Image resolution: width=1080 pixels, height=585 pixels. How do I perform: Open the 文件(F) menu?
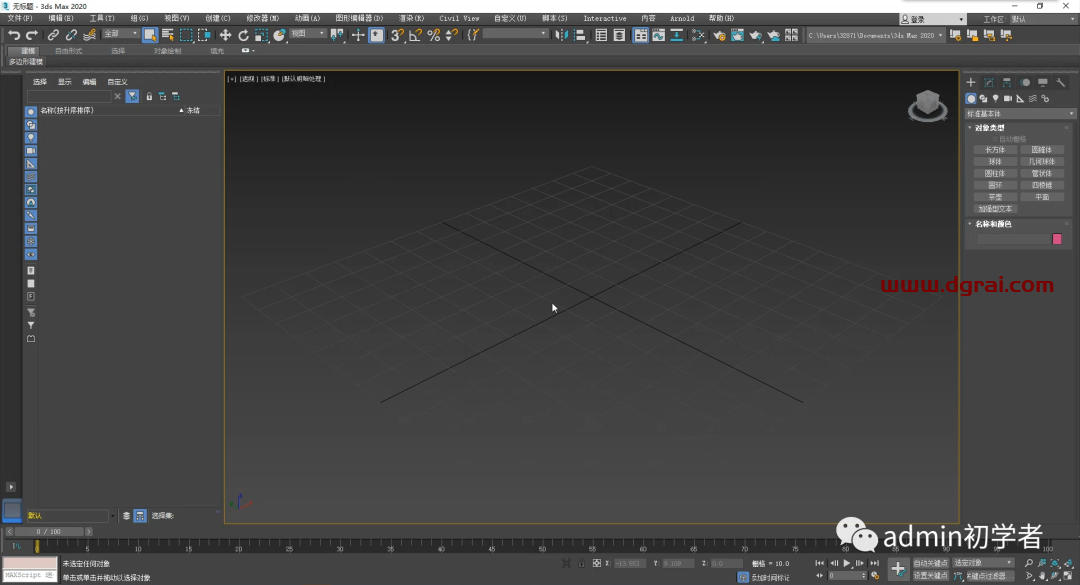tap(19, 19)
